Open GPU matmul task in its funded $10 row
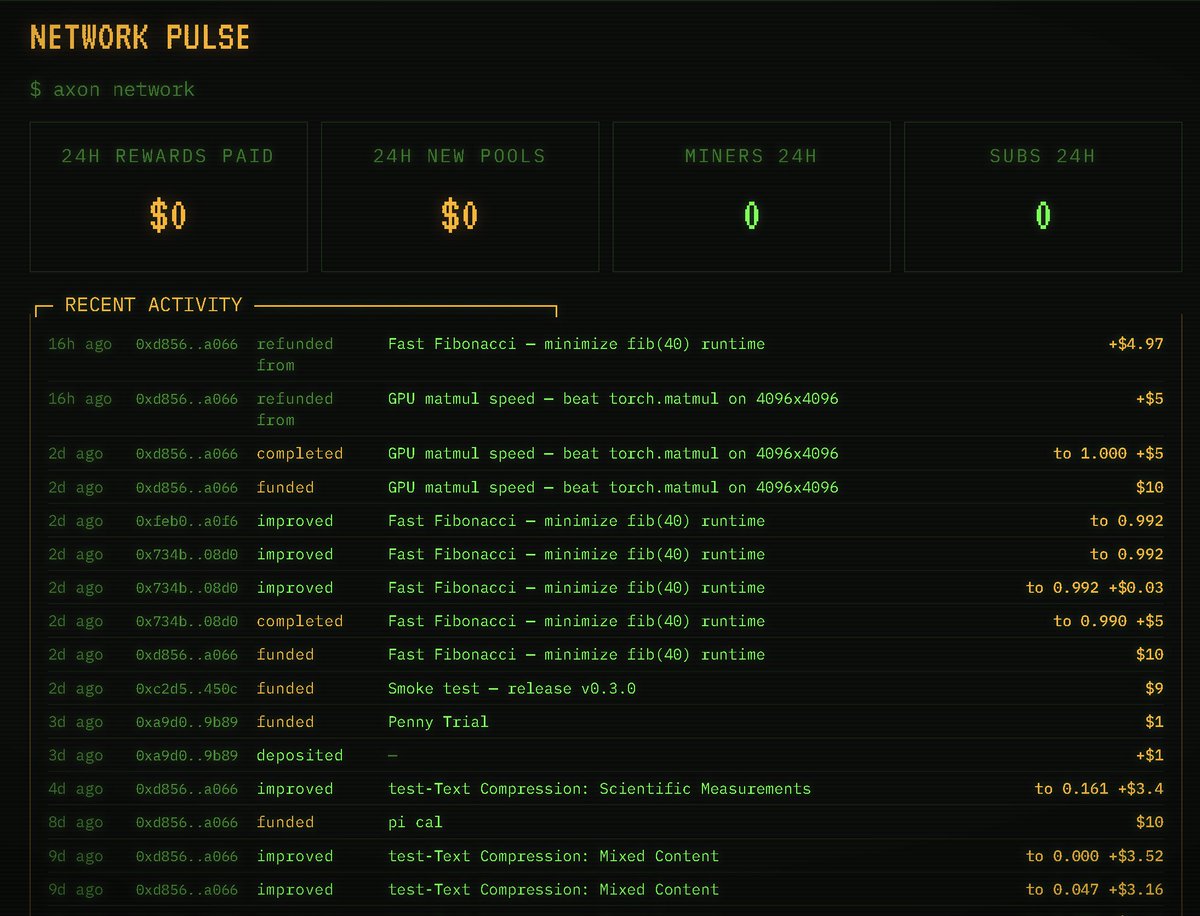 (x=613, y=488)
